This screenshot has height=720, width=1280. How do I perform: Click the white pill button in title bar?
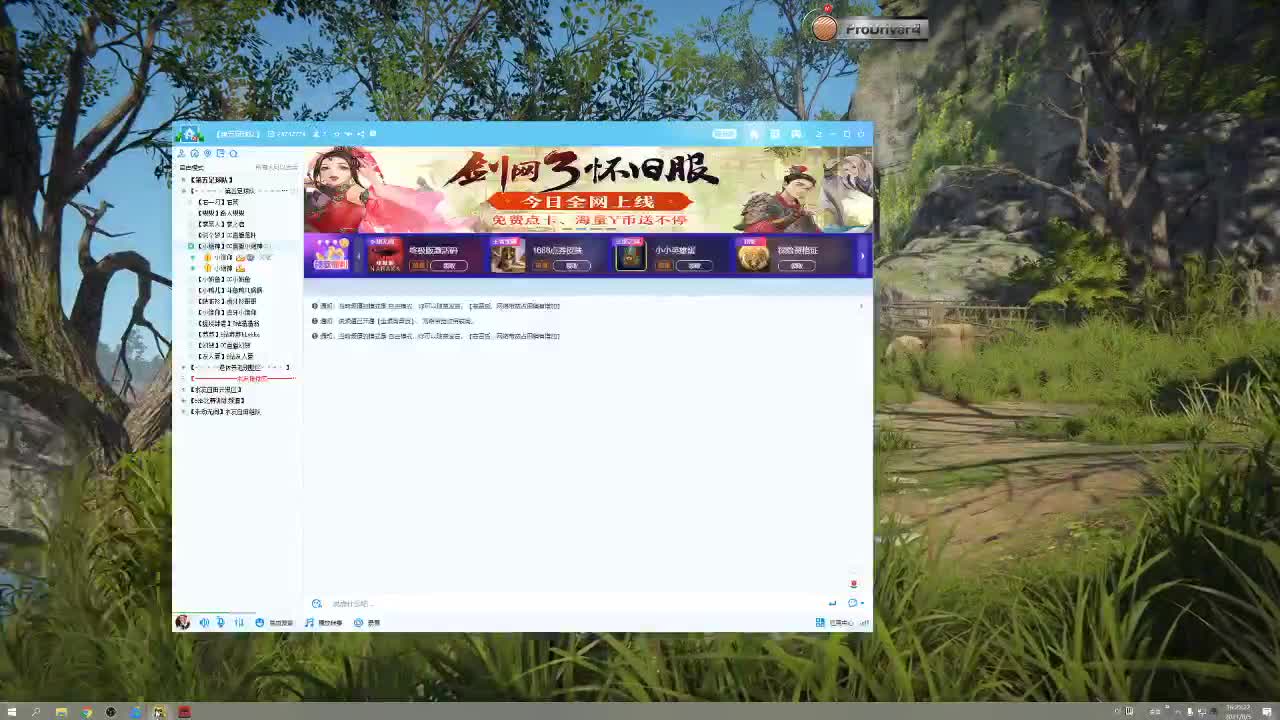724,134
